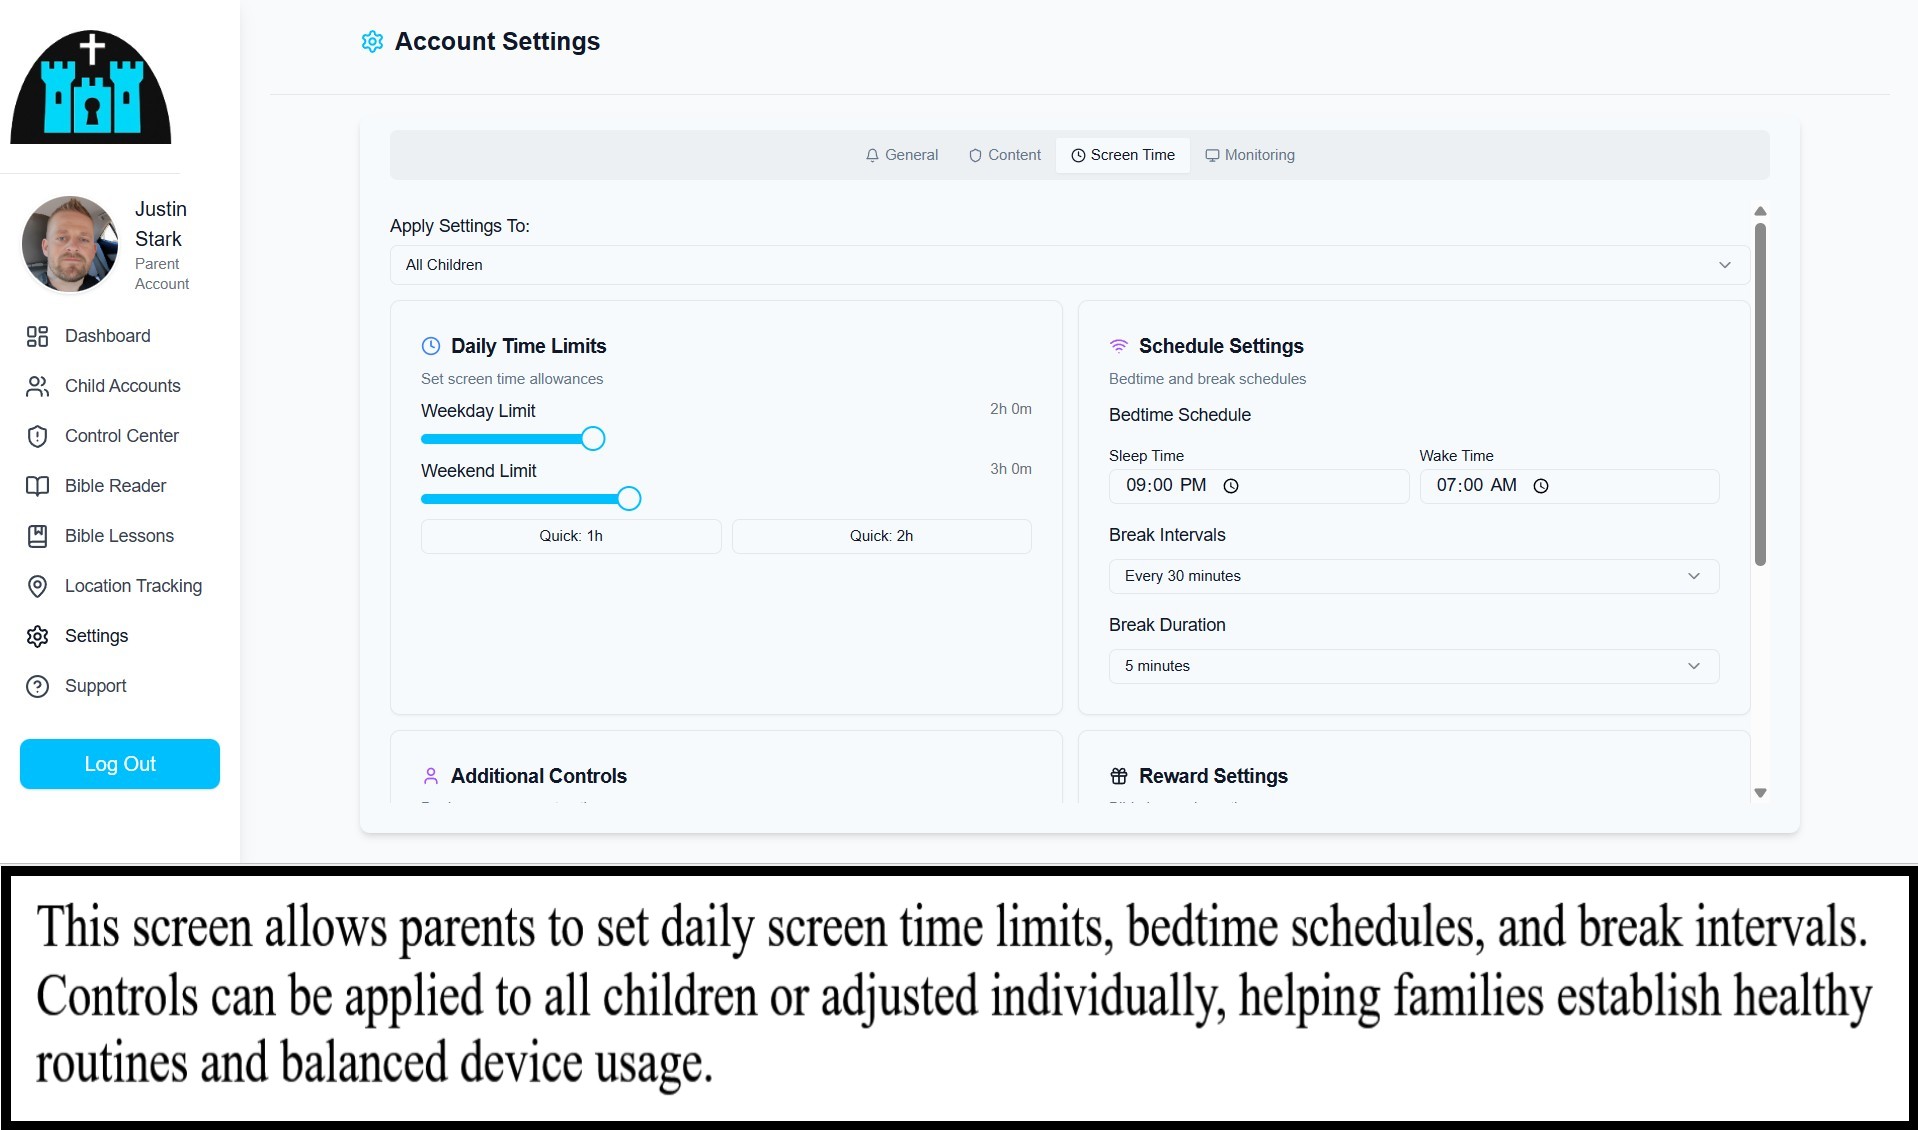Screen dimensions: 1918x1130
Task: Switch to the General tab
Action: click(901, 155)
